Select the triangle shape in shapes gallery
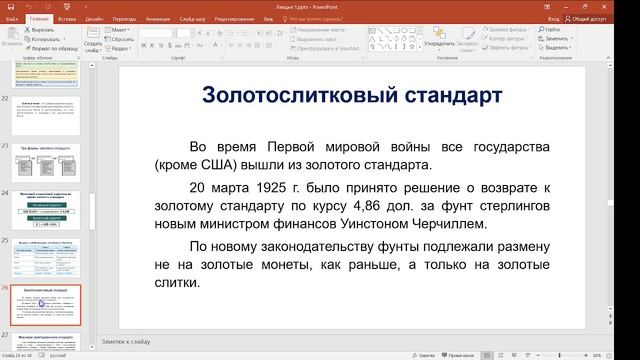 (372, 39)
